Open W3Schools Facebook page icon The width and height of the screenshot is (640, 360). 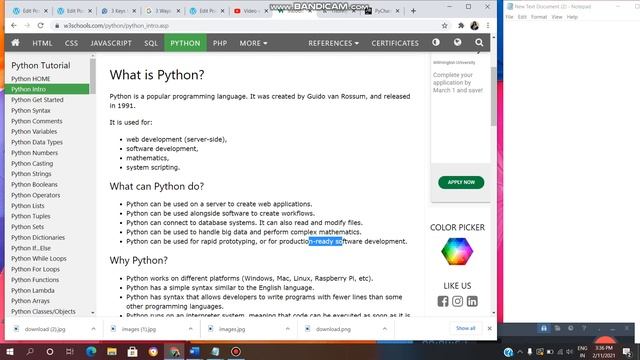click(x=443, y=301)
